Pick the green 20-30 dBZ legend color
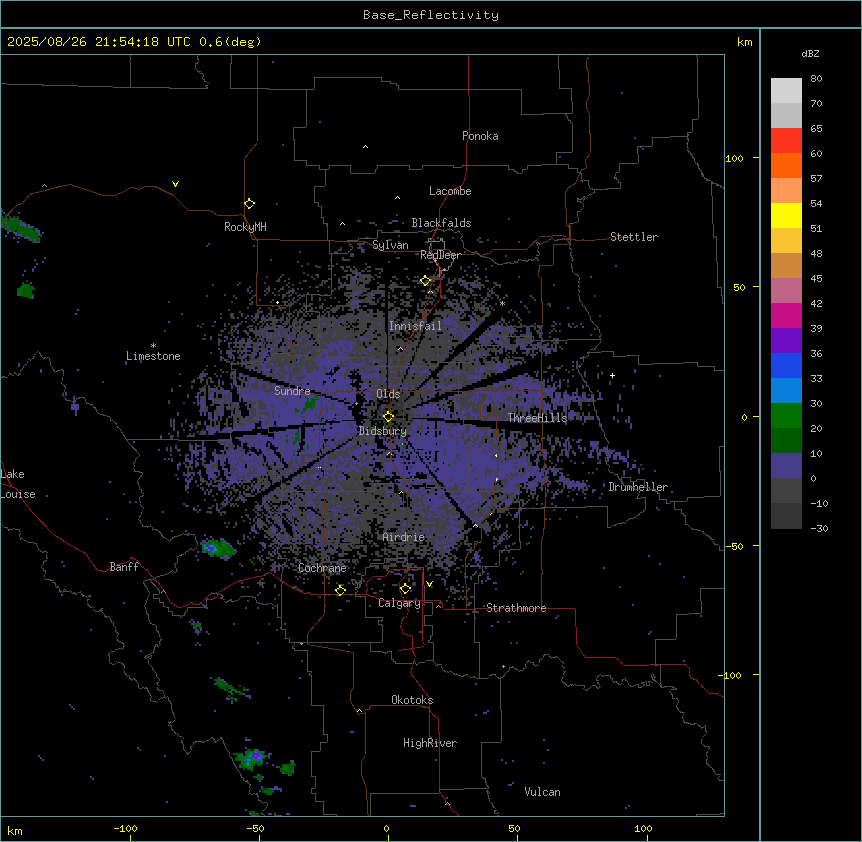 click(x=786, y=416)
